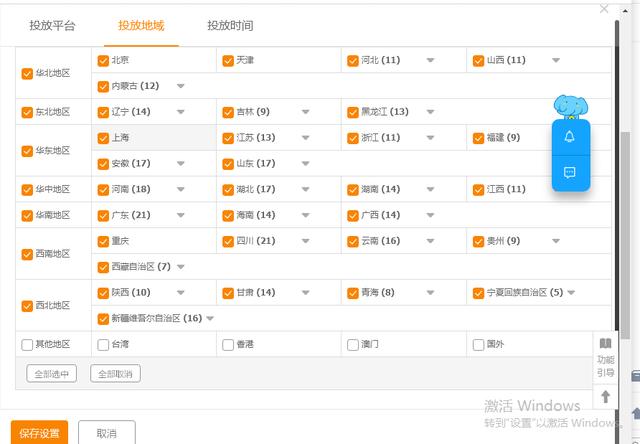Viewport: 640px width, 444px height.
Task: Open the chat message icon in blue widget
Action: coord(570,172)
